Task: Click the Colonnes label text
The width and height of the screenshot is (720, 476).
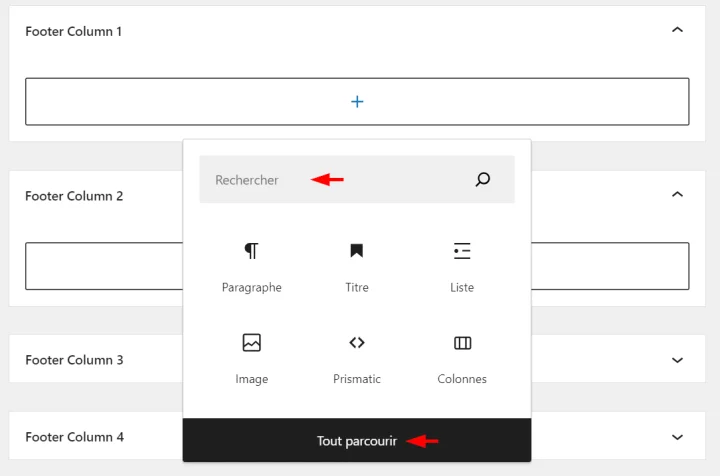Action: (x=462, y=379)
